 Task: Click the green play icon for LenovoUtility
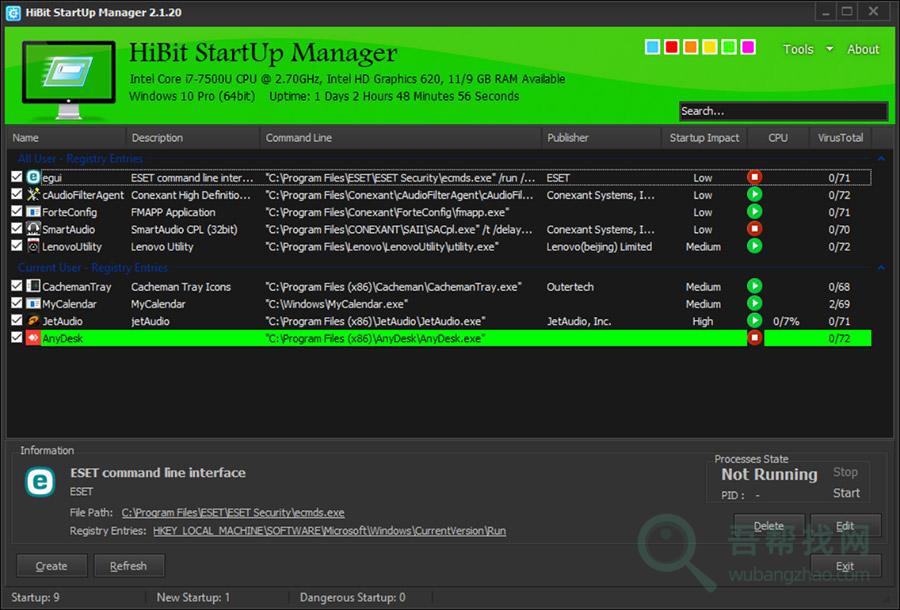pos(755,246)
